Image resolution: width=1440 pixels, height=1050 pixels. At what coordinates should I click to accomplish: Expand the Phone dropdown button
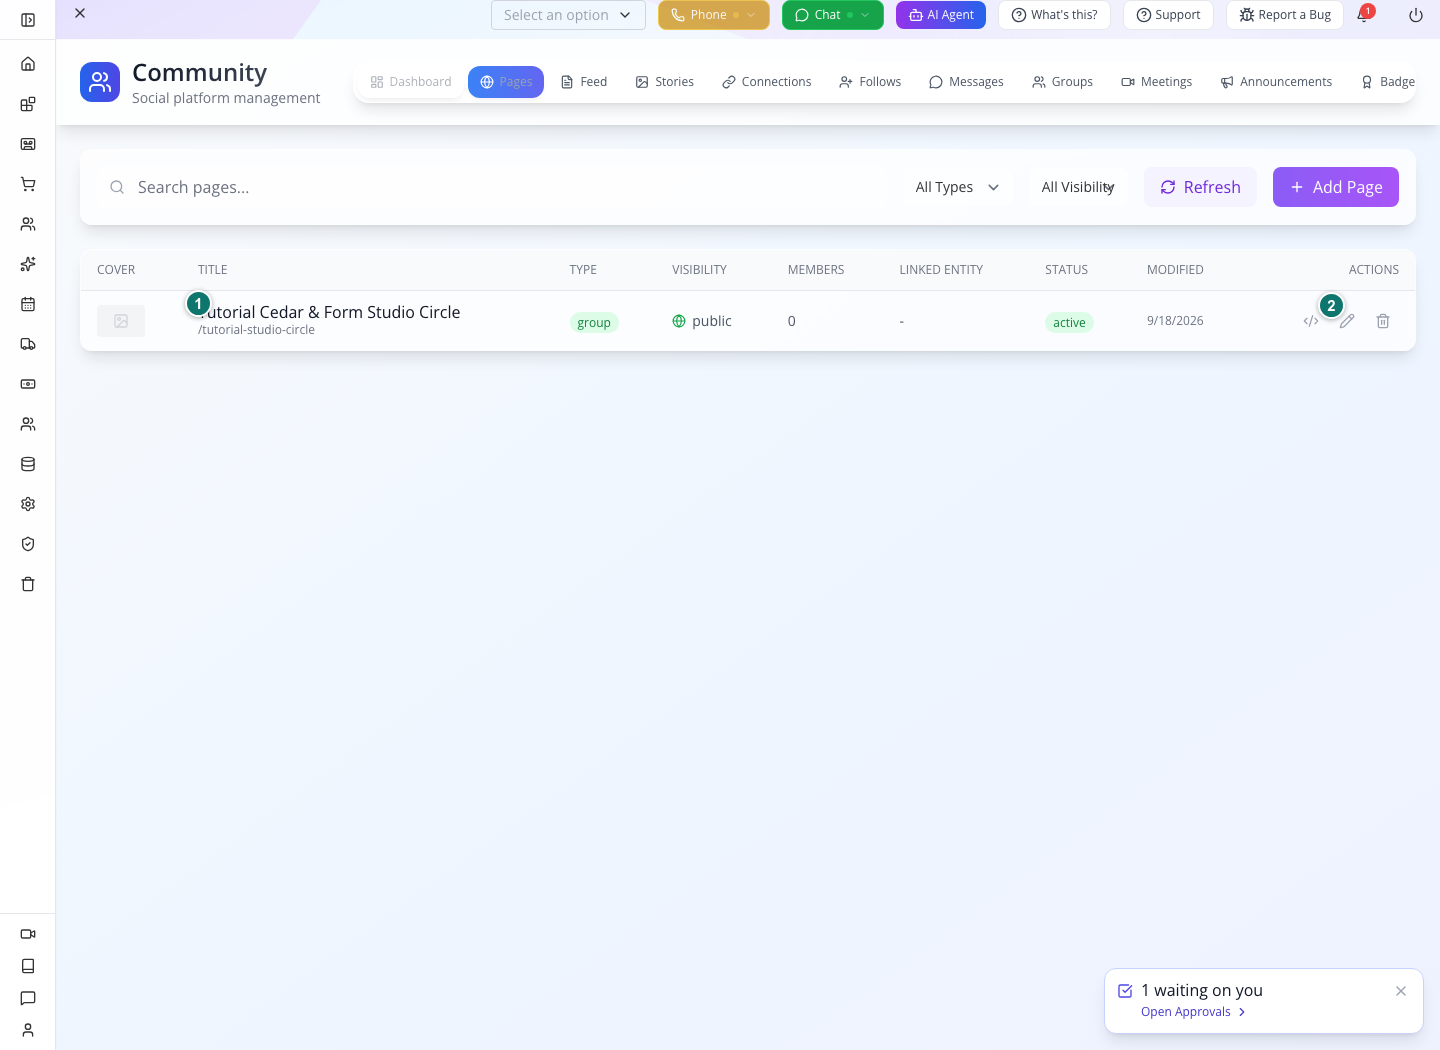714,15
